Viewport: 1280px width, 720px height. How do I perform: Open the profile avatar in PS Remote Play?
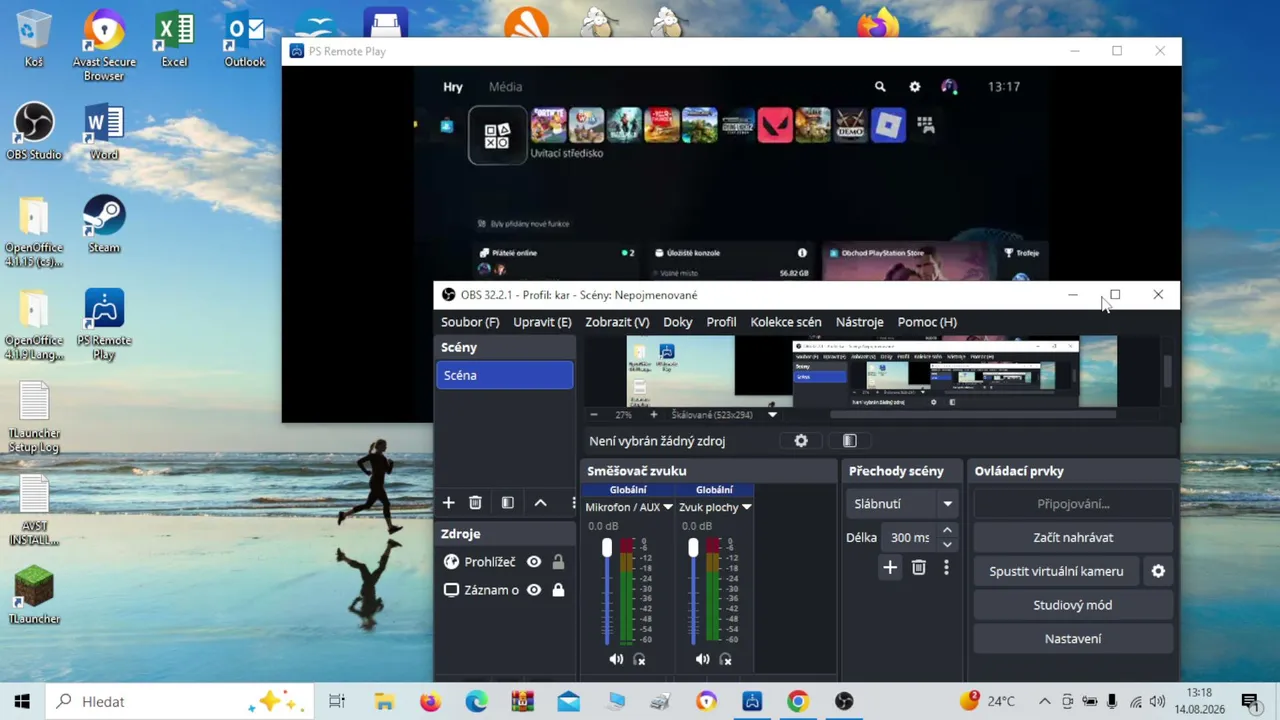click(x=949, y=87)
